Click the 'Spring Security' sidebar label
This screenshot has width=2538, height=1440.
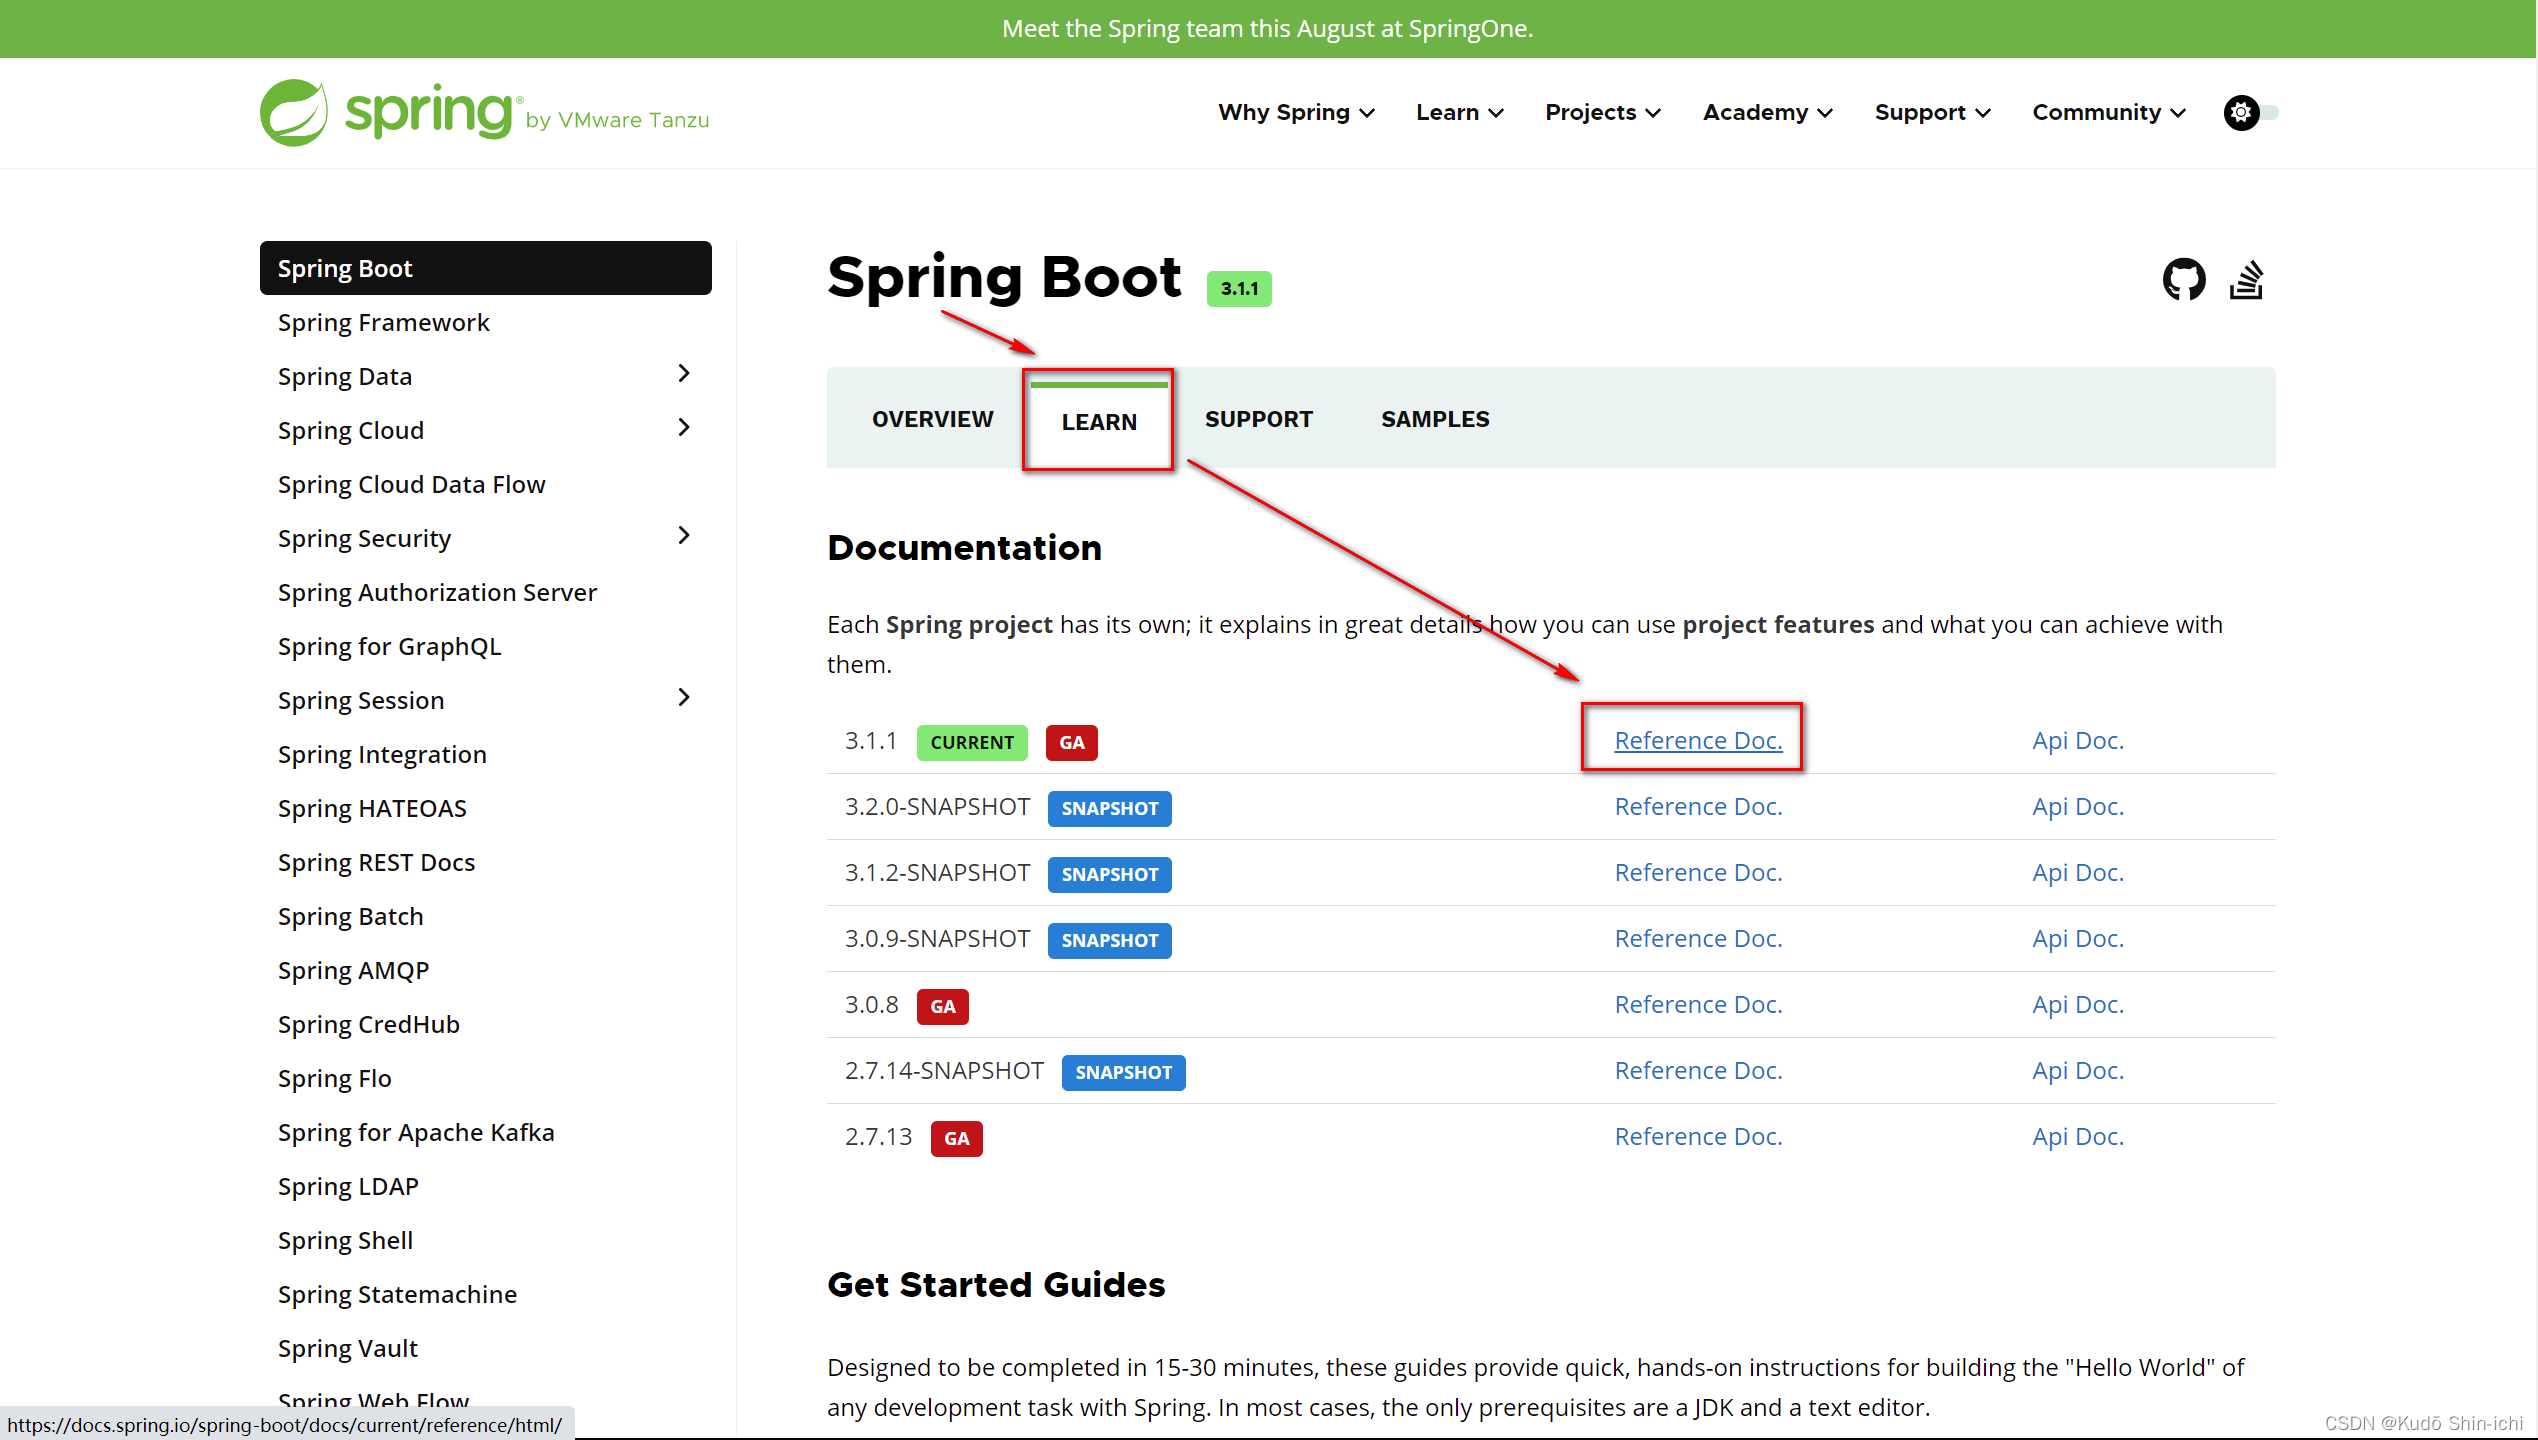coord(364,538)
